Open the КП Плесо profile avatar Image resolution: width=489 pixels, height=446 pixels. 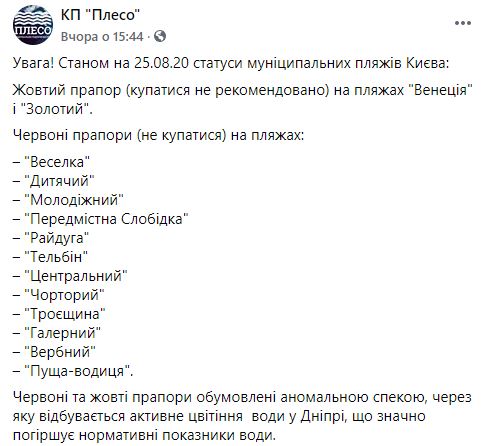33,25
